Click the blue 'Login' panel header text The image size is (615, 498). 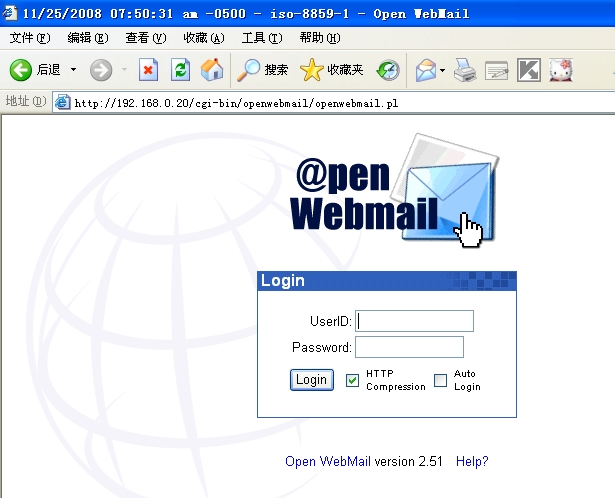tap(283, 281)
